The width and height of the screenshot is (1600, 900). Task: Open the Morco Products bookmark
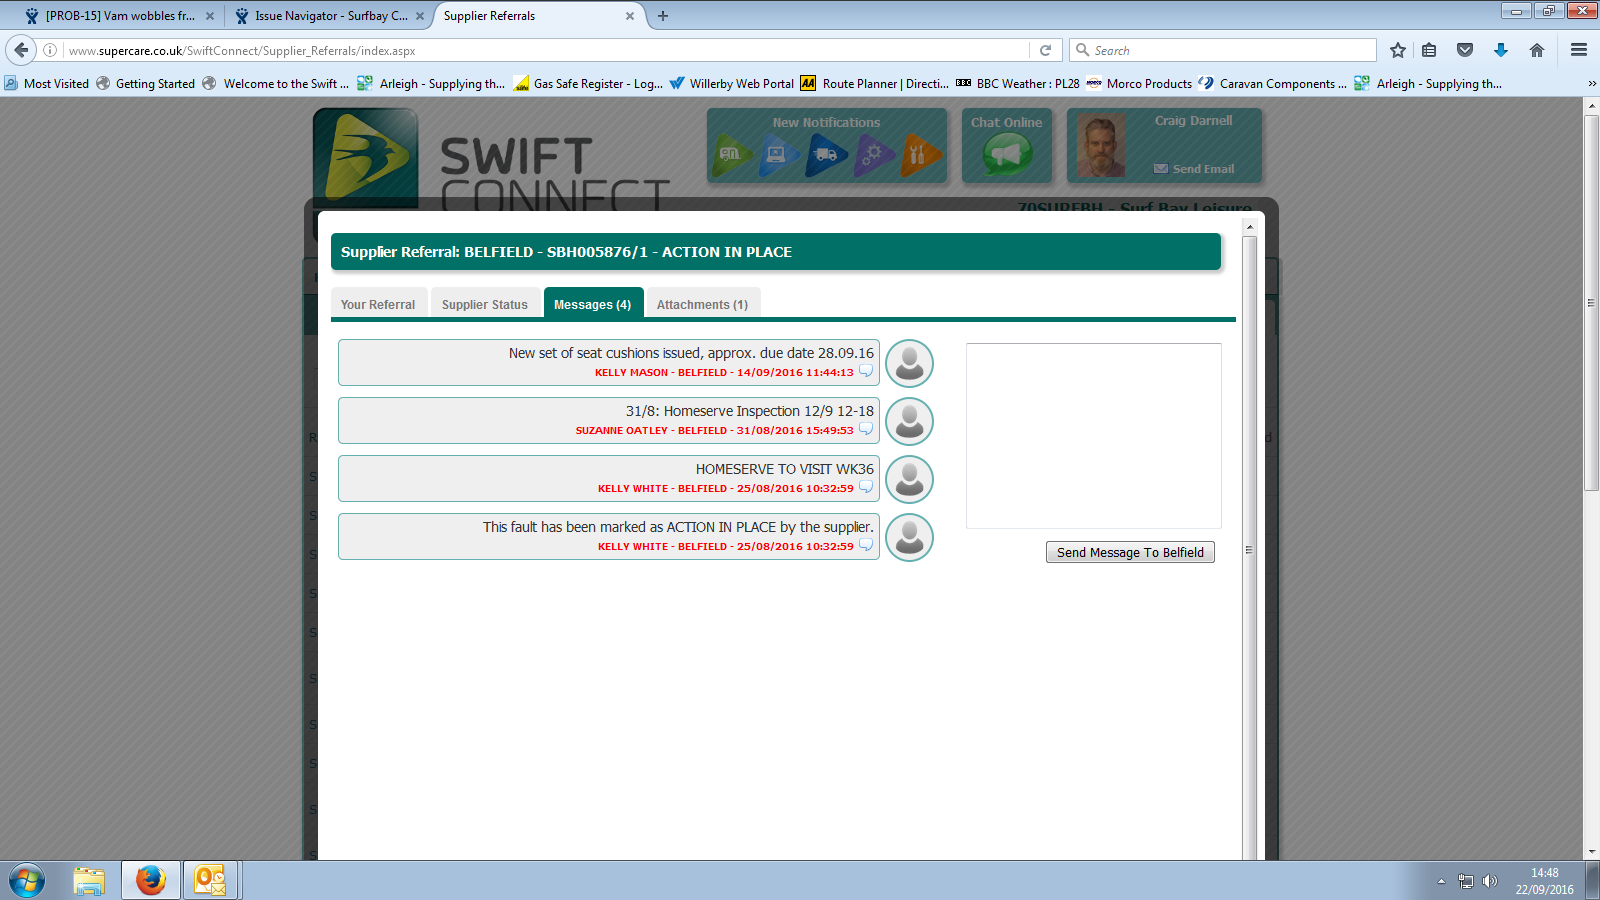tap(1139, 84)
